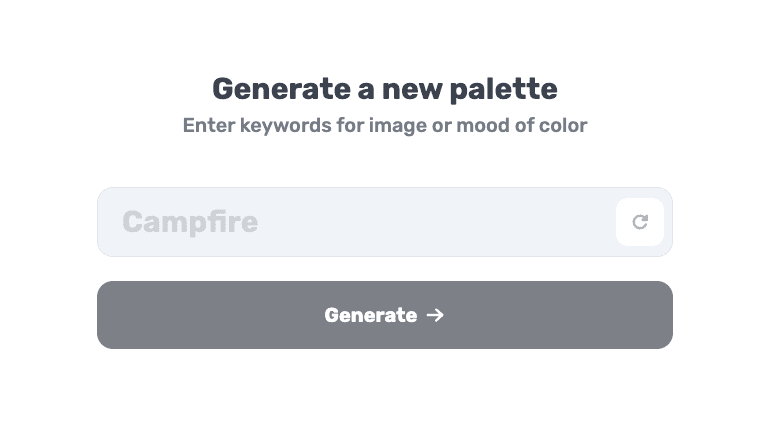Screen dimensions: 760x443
Task: Select the word "palette" in the heading
Action: click(x=504, y=90)
